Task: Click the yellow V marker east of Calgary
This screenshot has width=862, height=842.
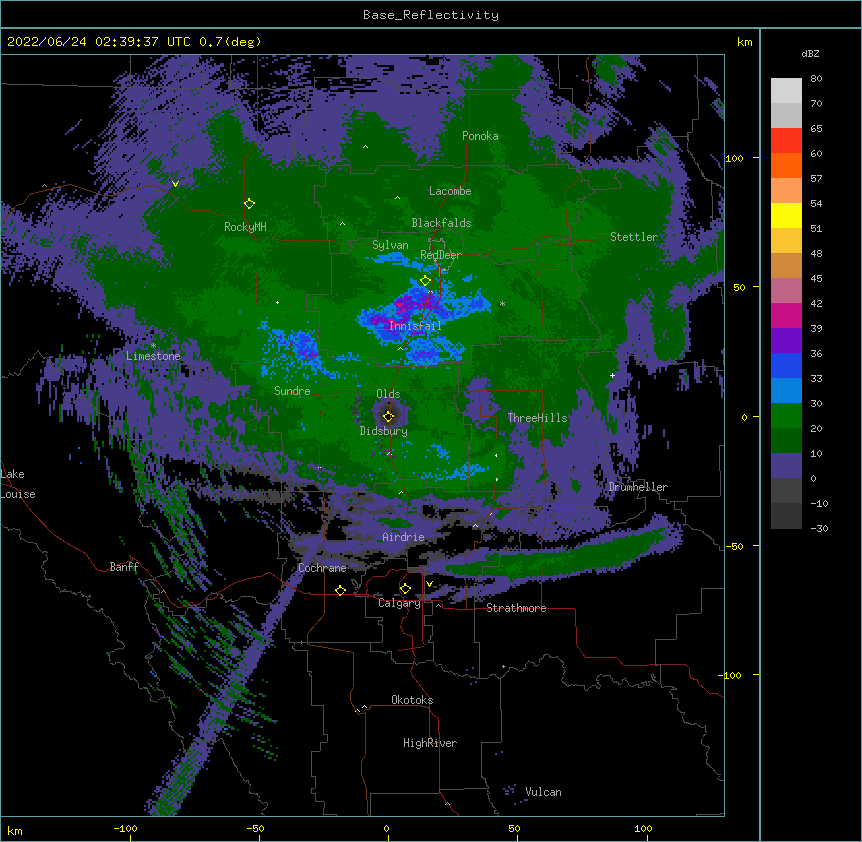Action: pos(429,584)
